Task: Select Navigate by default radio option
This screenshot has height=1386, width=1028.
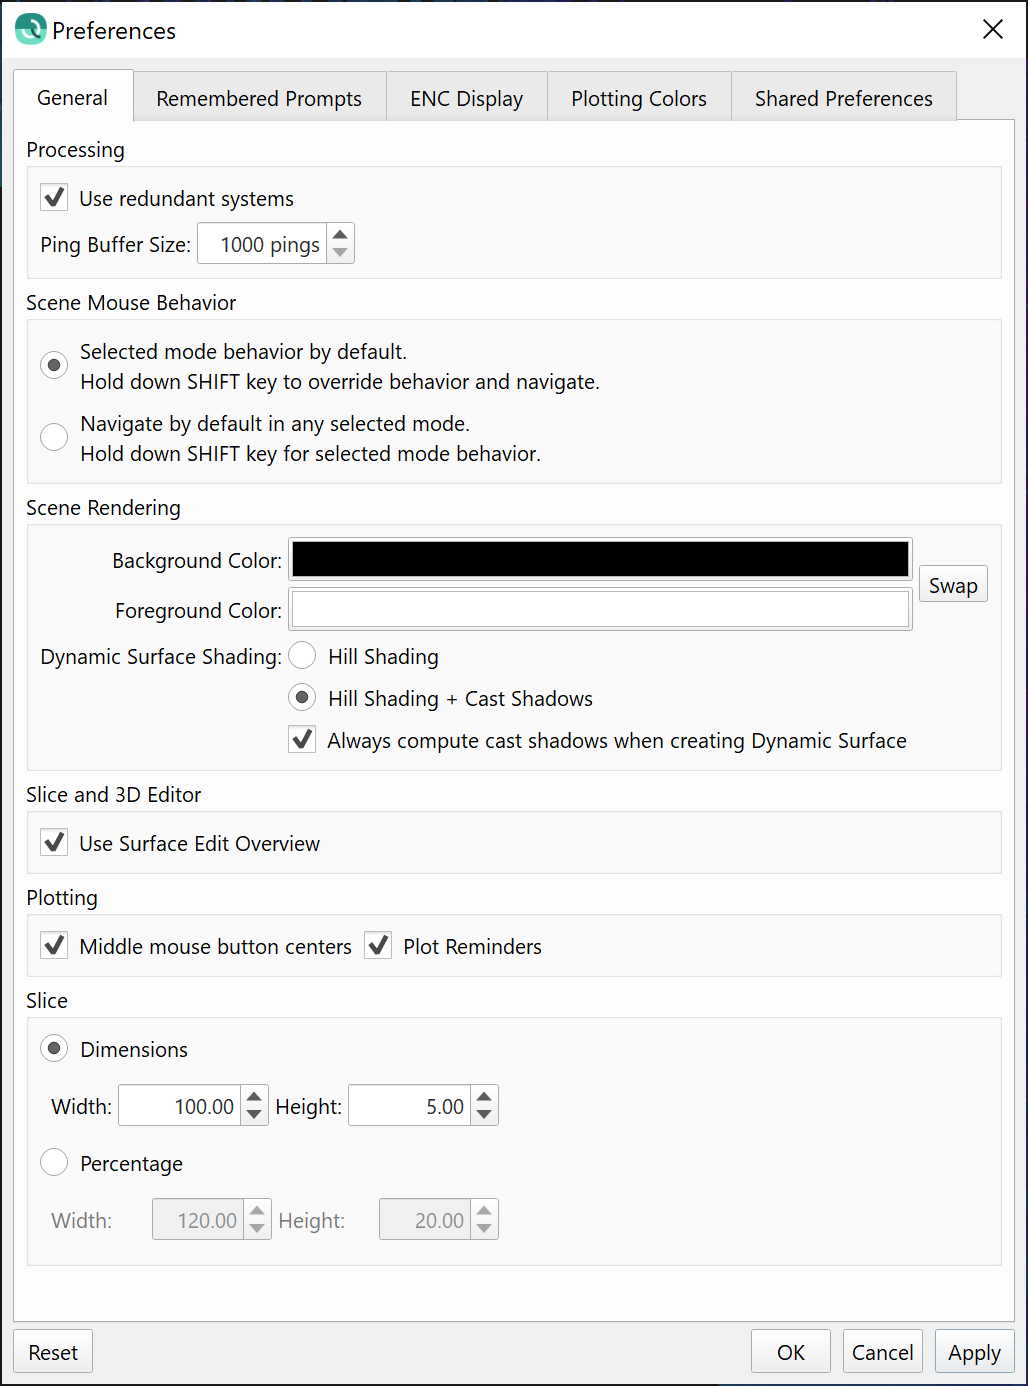Action: (x=54, y=437)
